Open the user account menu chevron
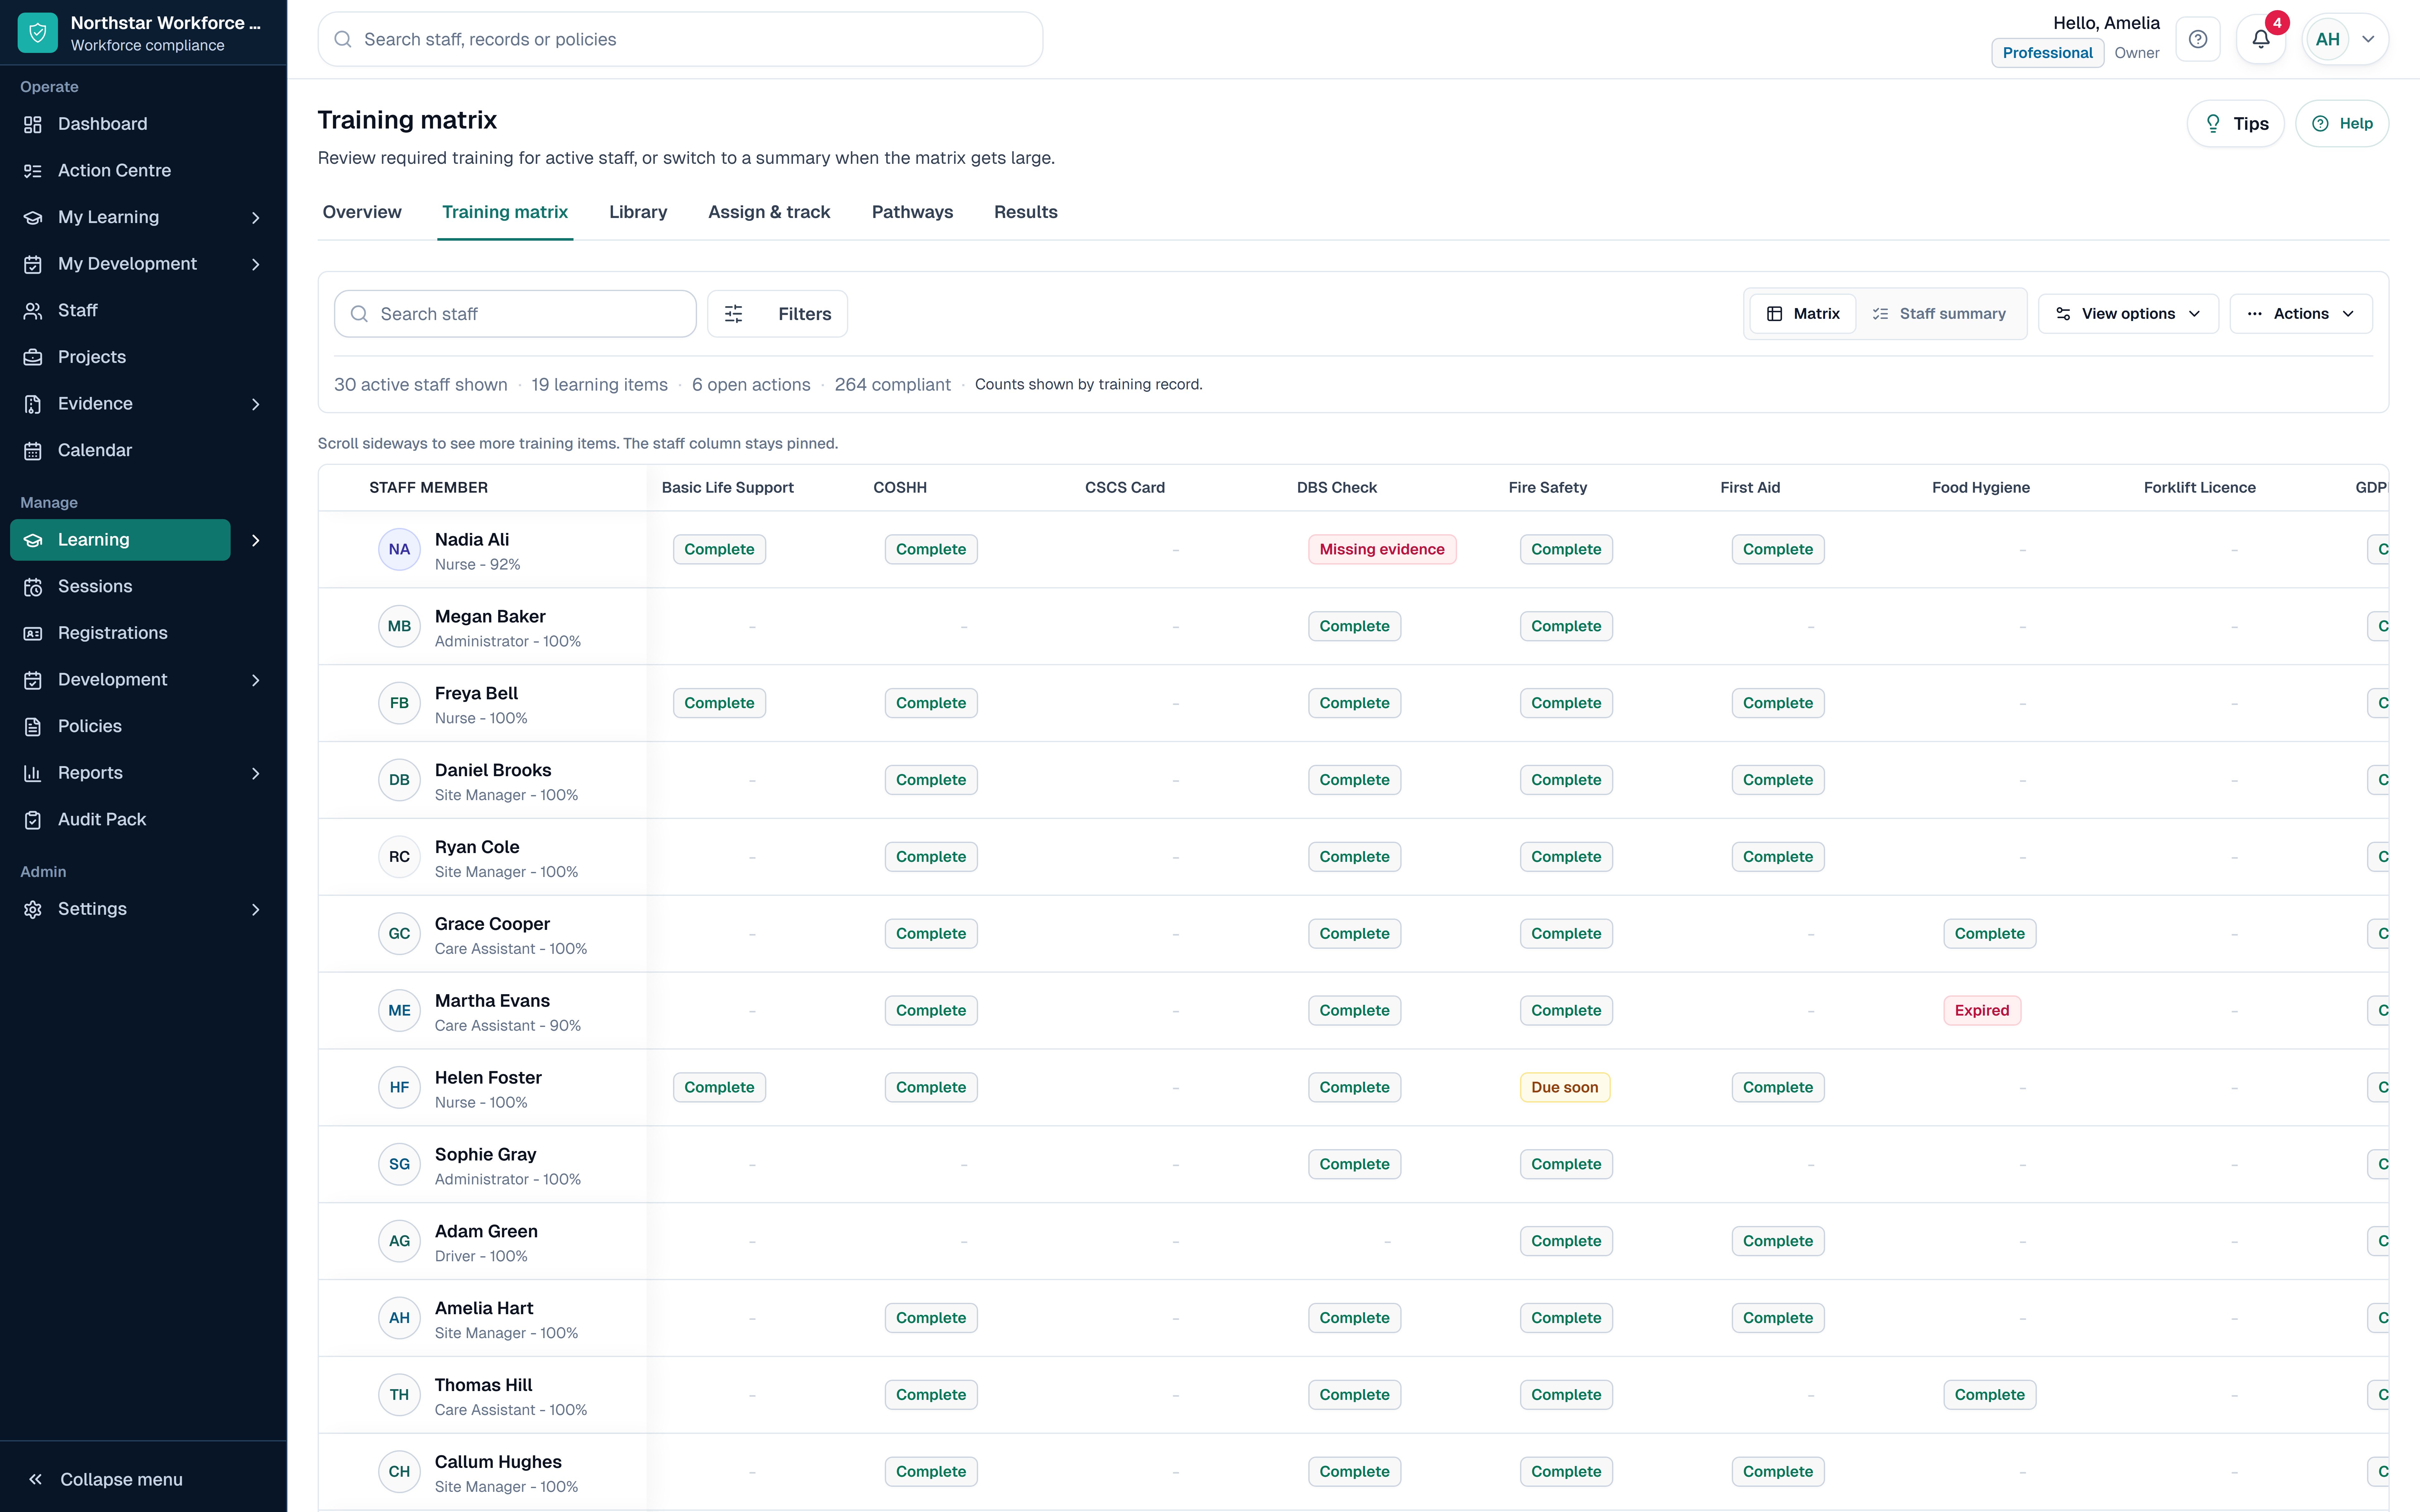This screenshot has height=1512, width=2420. coord(2368,39)
